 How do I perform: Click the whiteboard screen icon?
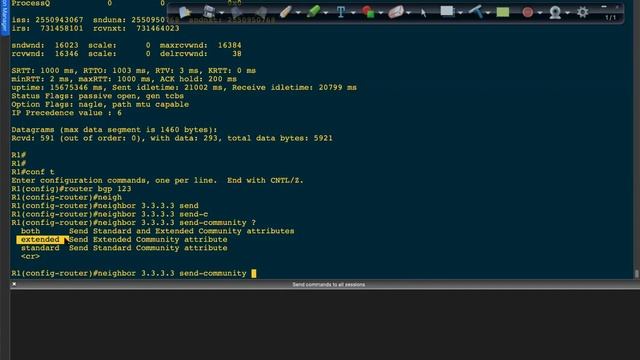(447, 11)
